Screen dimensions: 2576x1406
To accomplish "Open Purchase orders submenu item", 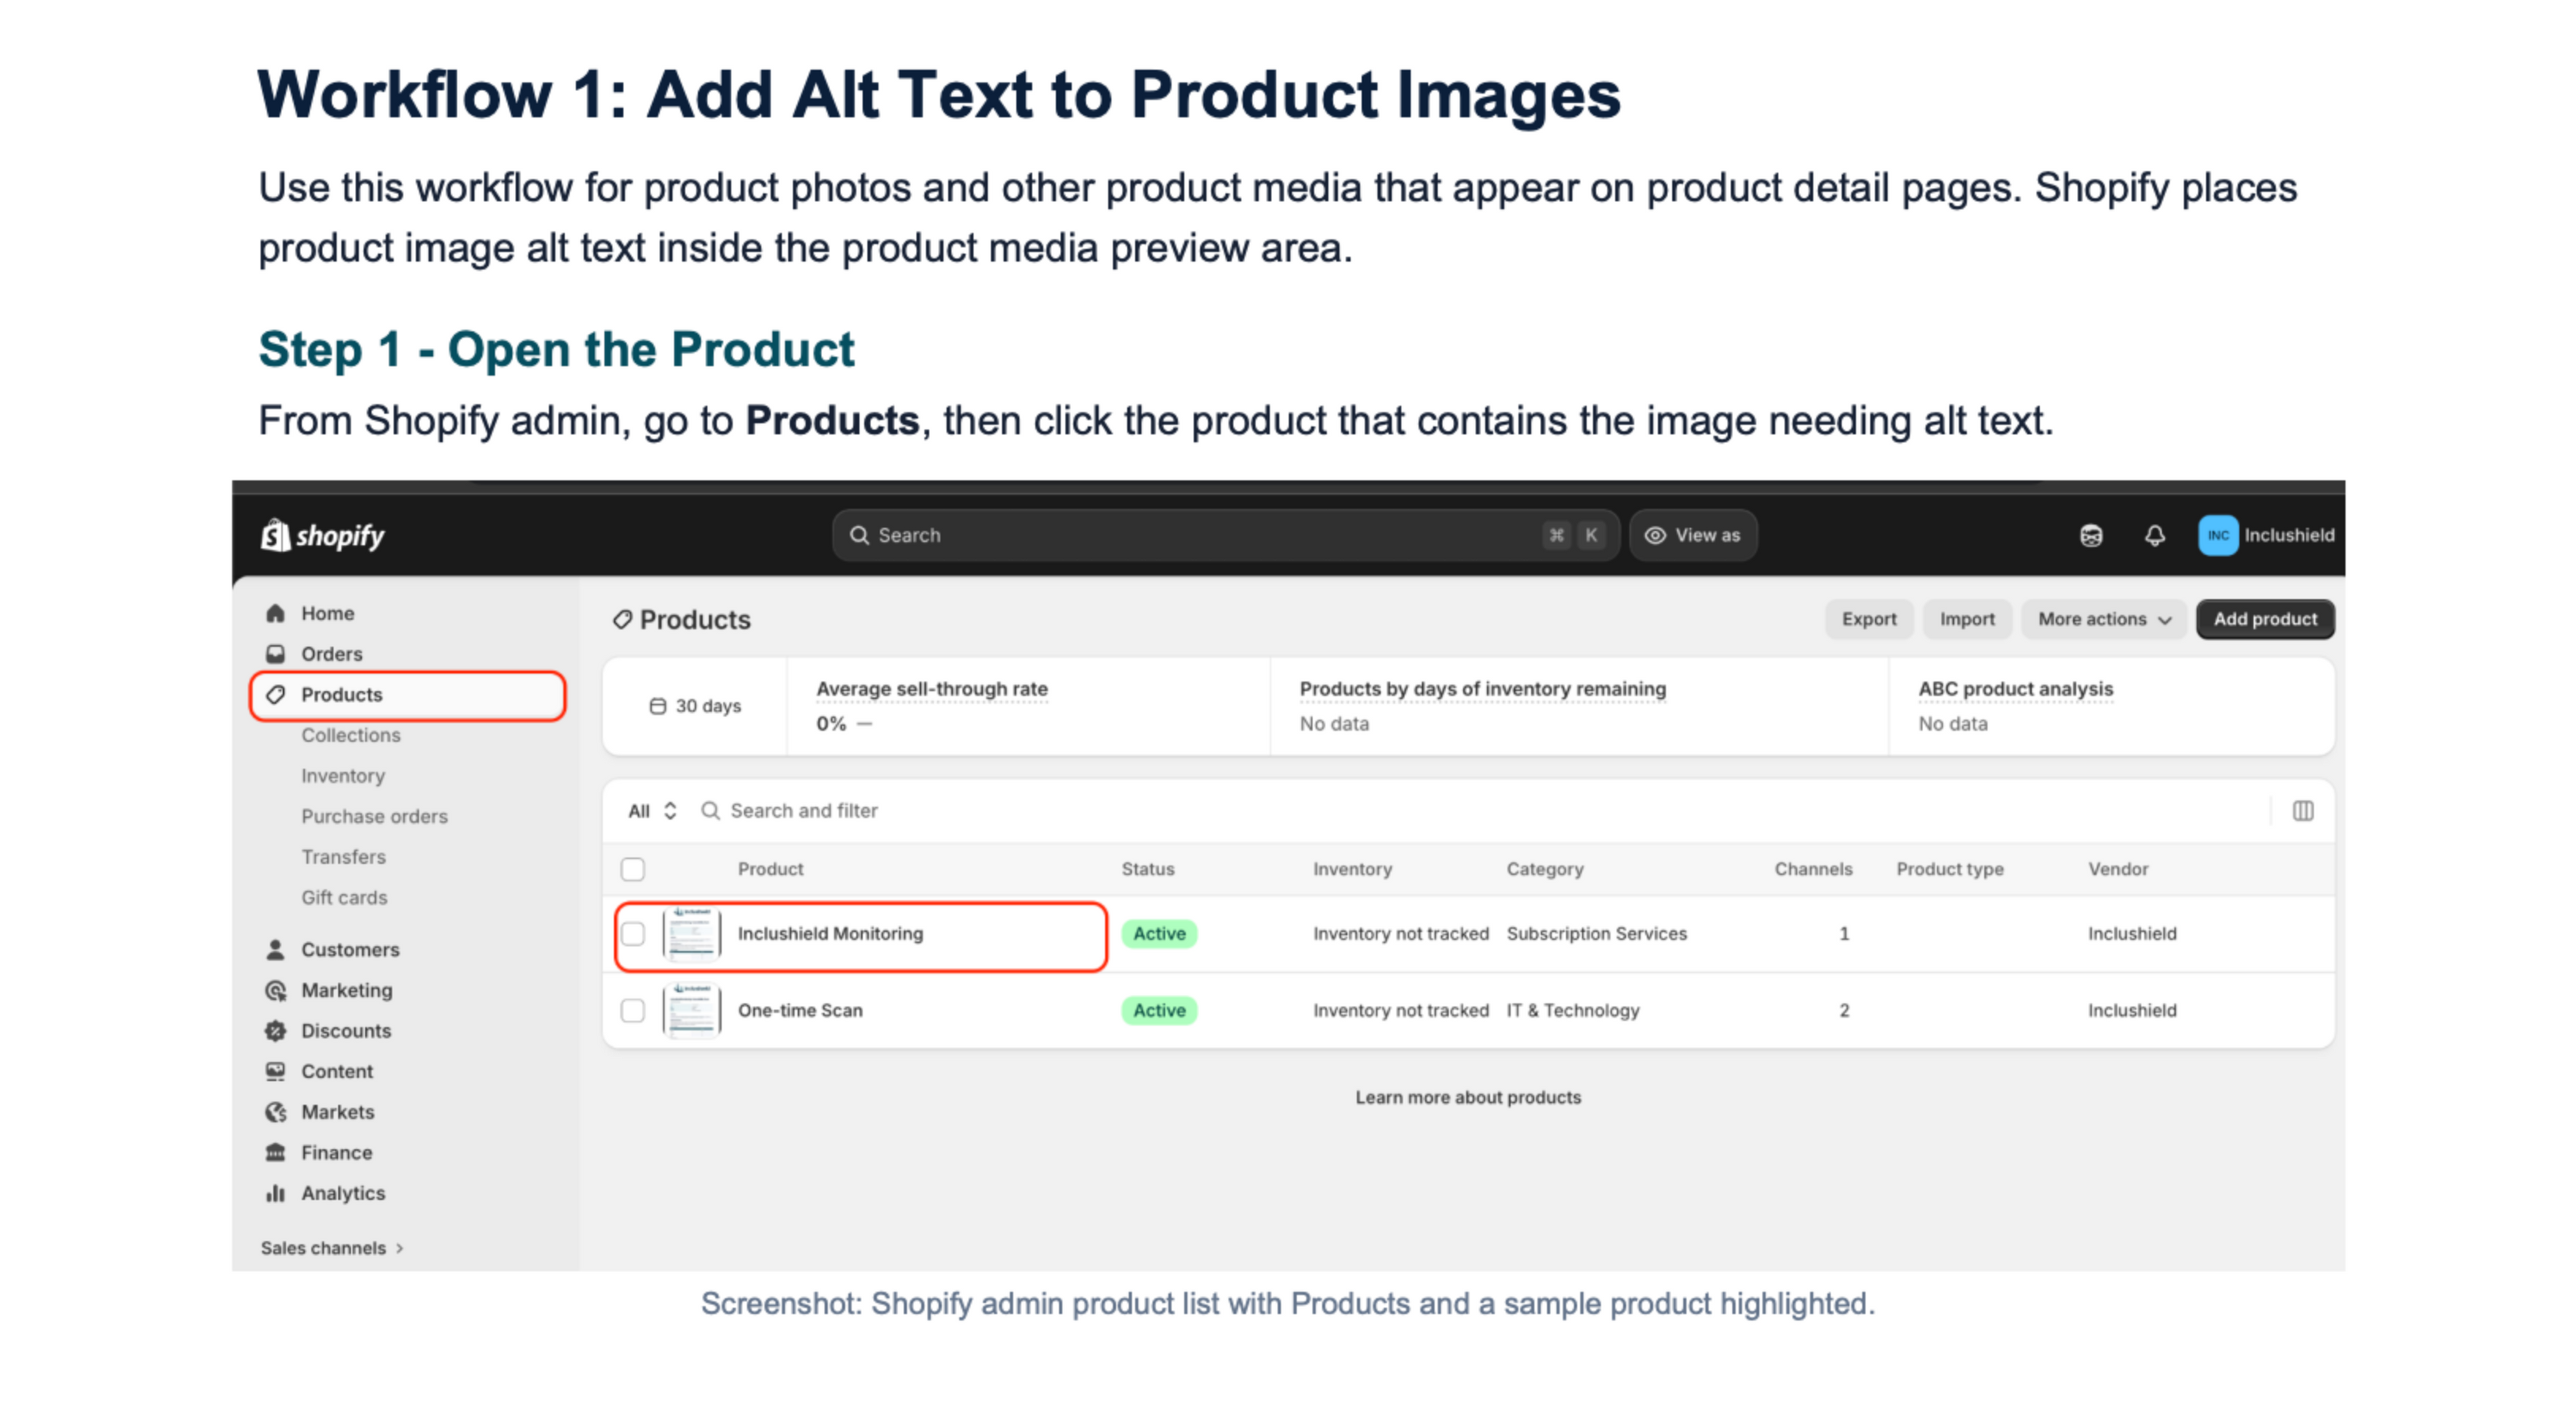I will click(374, 817).
